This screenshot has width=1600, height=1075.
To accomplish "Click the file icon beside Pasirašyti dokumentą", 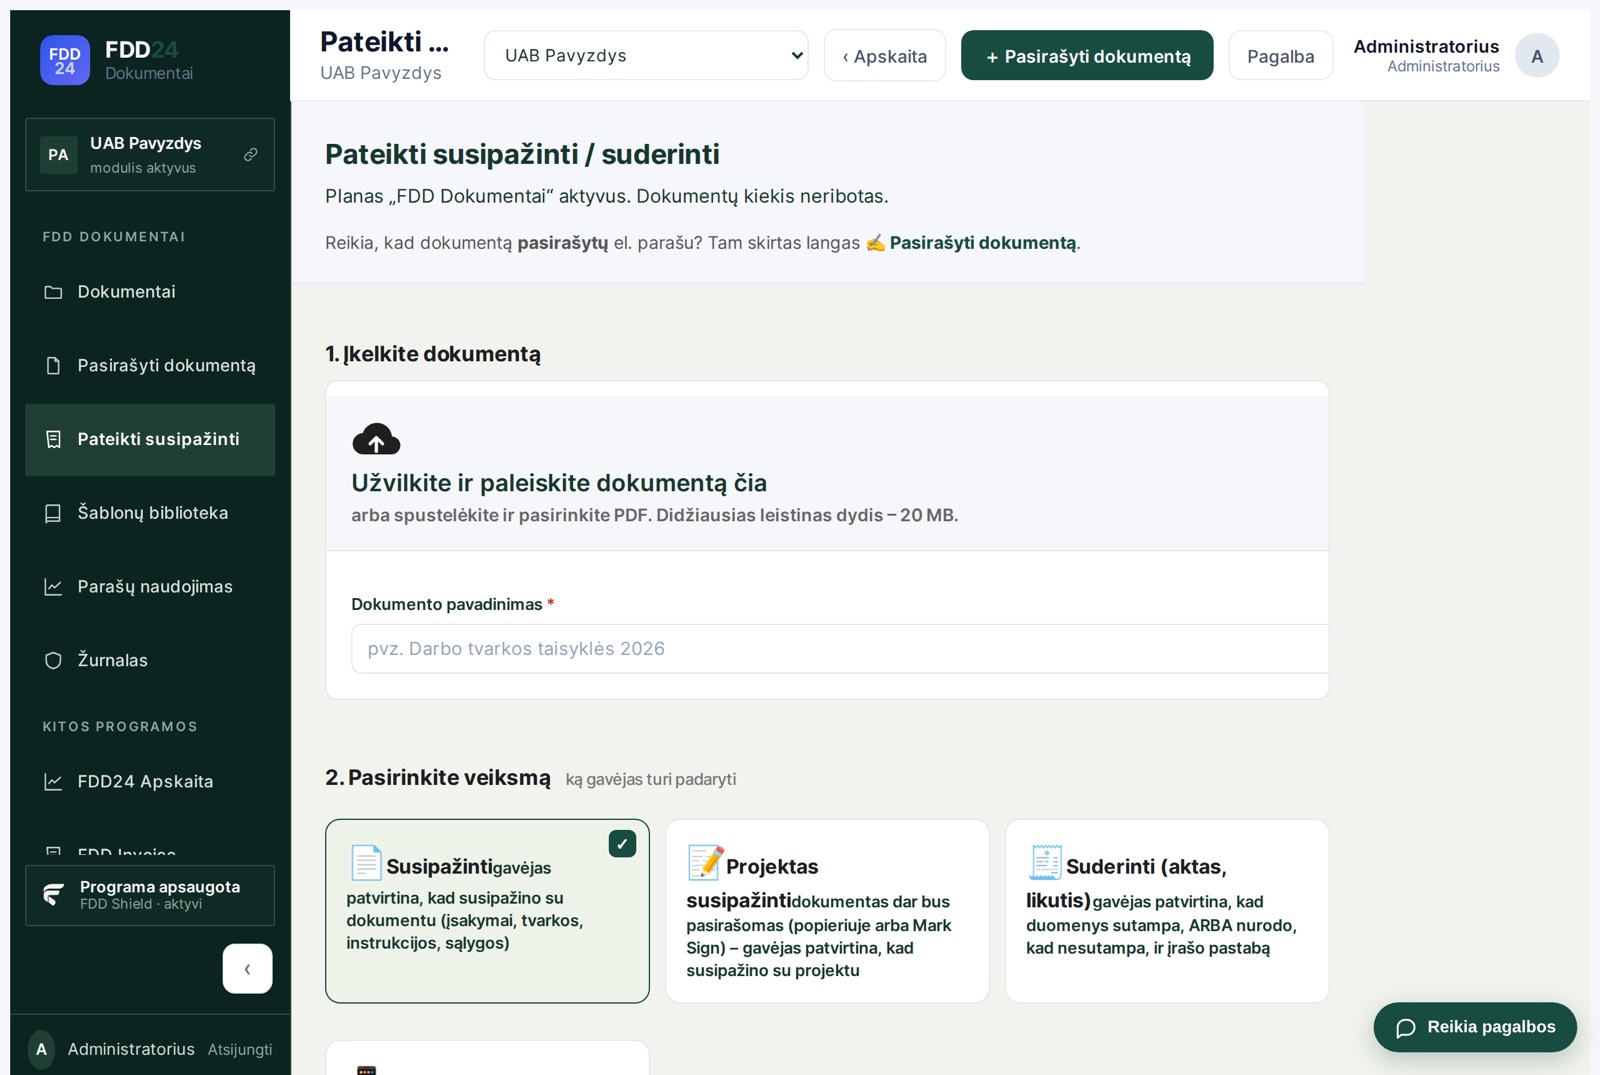I will tap(53, 366).
